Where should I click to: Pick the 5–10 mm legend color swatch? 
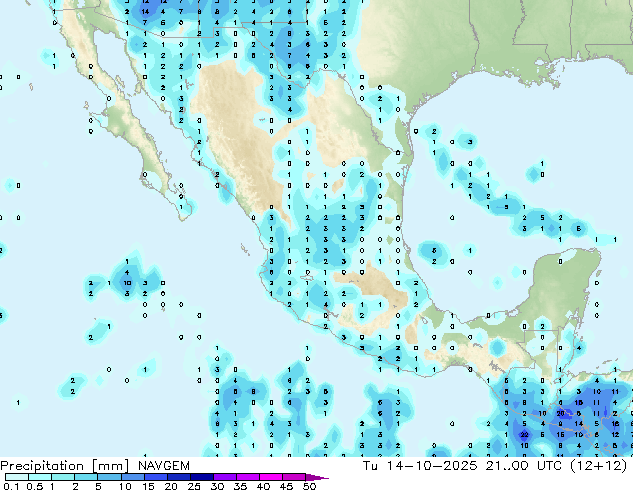(x=109, y=477)
